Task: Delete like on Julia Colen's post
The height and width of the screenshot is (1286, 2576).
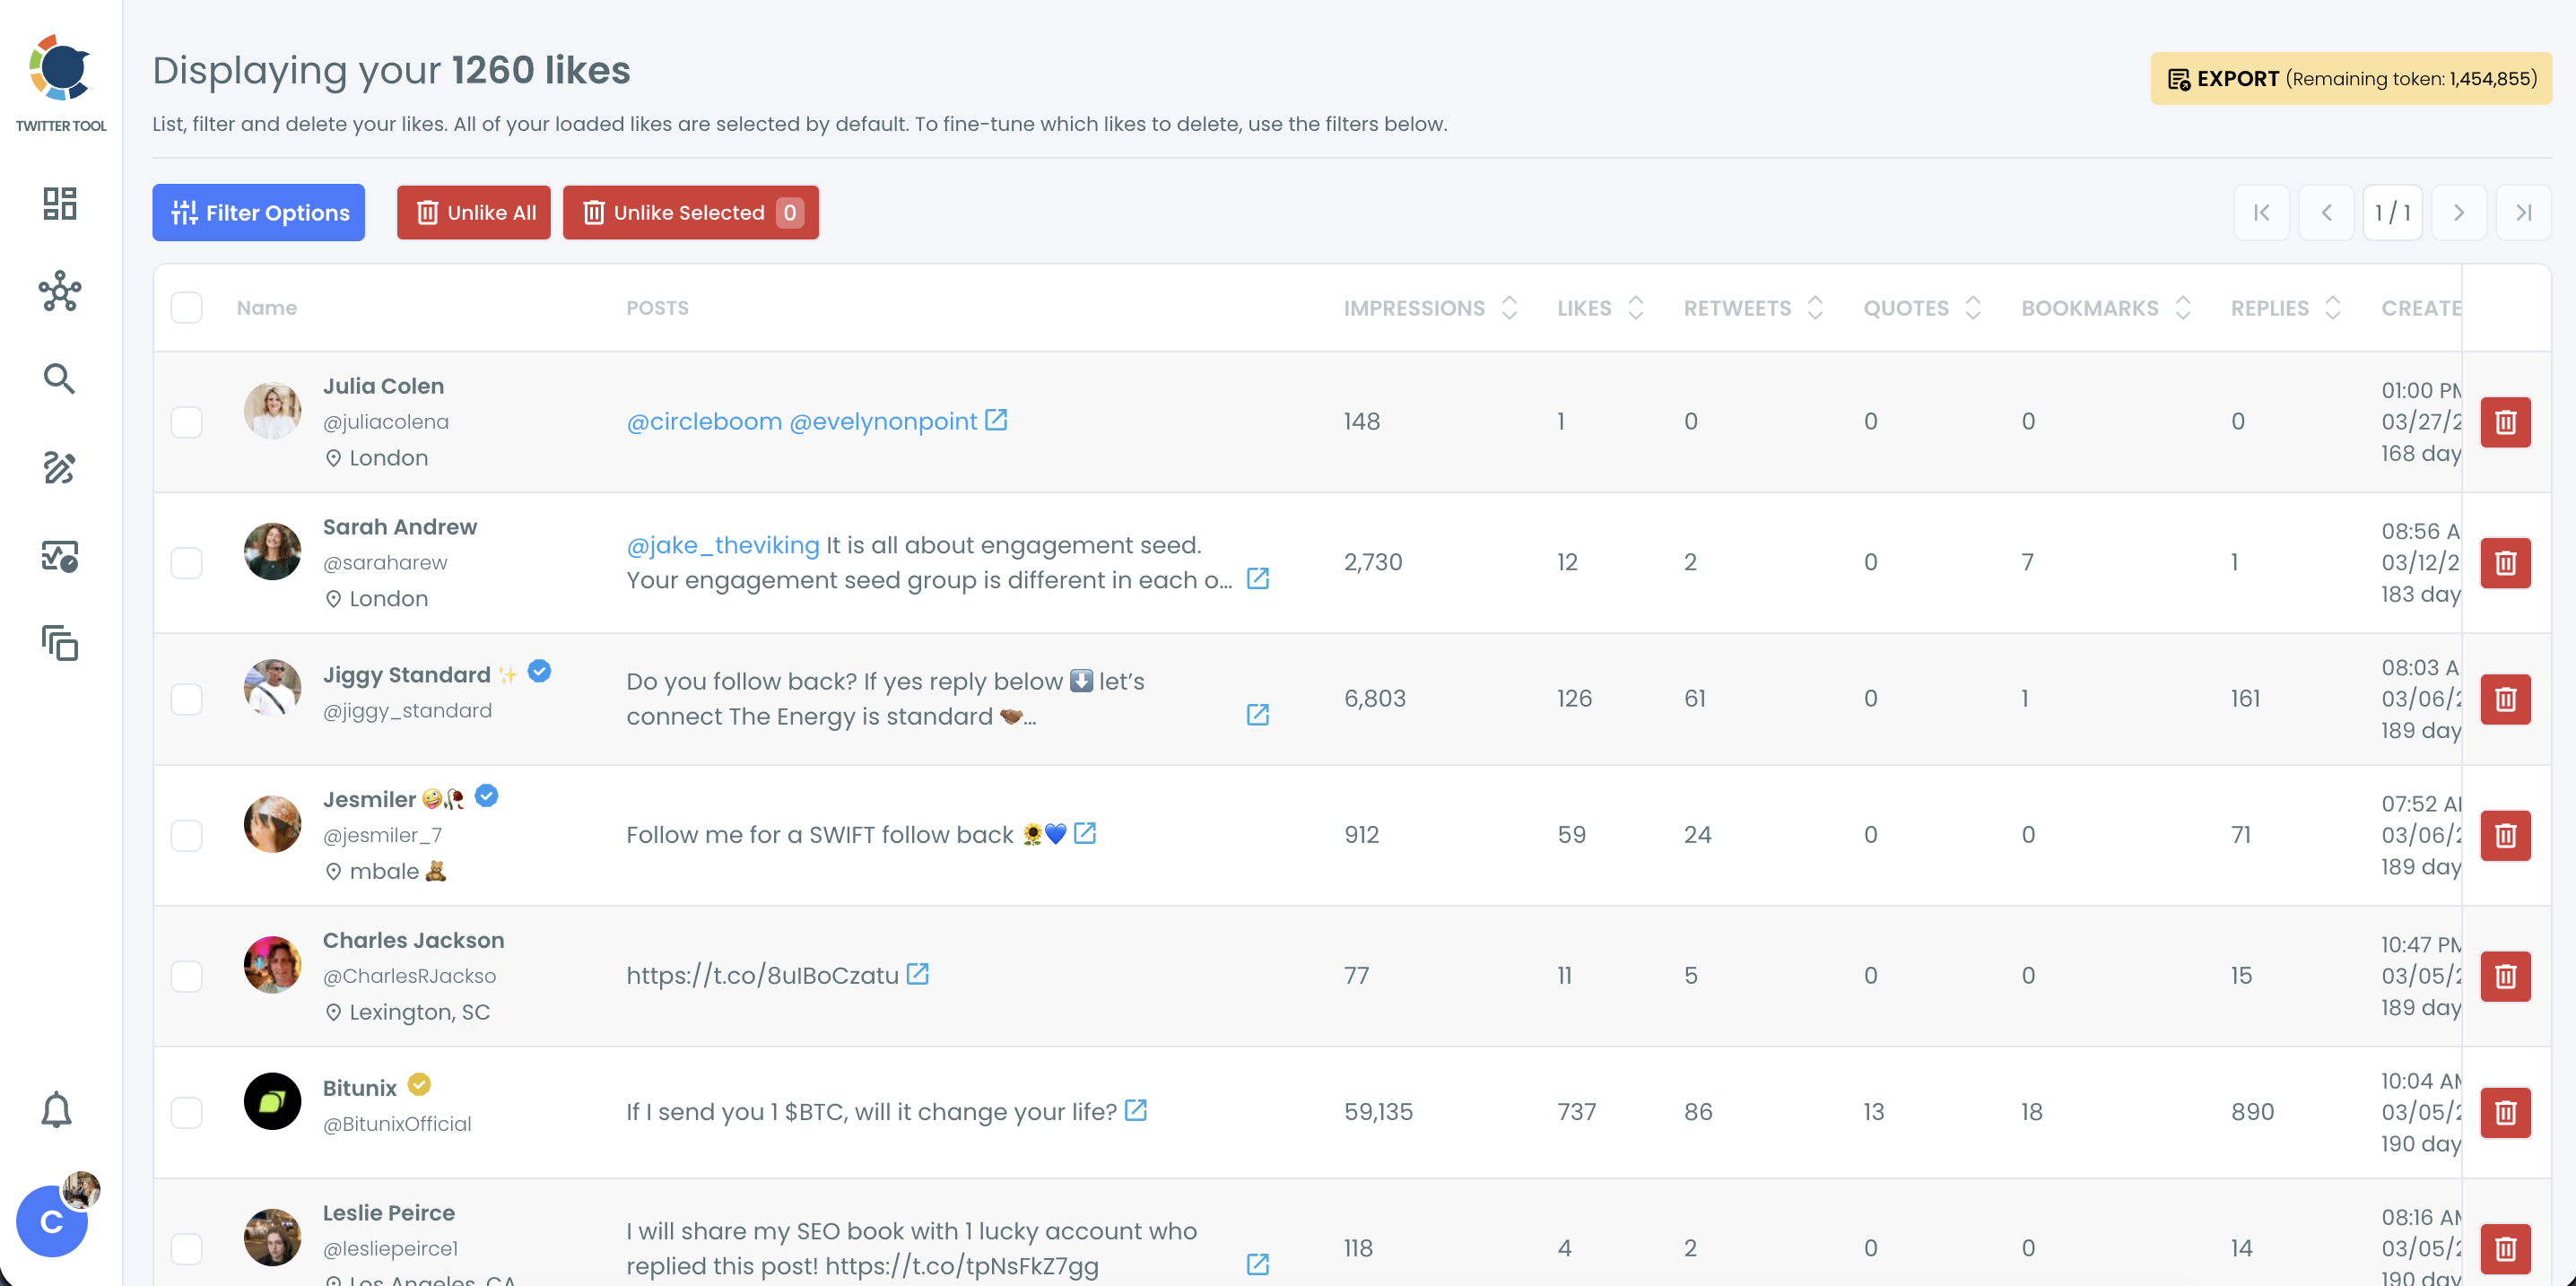Action: point(2505,422)
